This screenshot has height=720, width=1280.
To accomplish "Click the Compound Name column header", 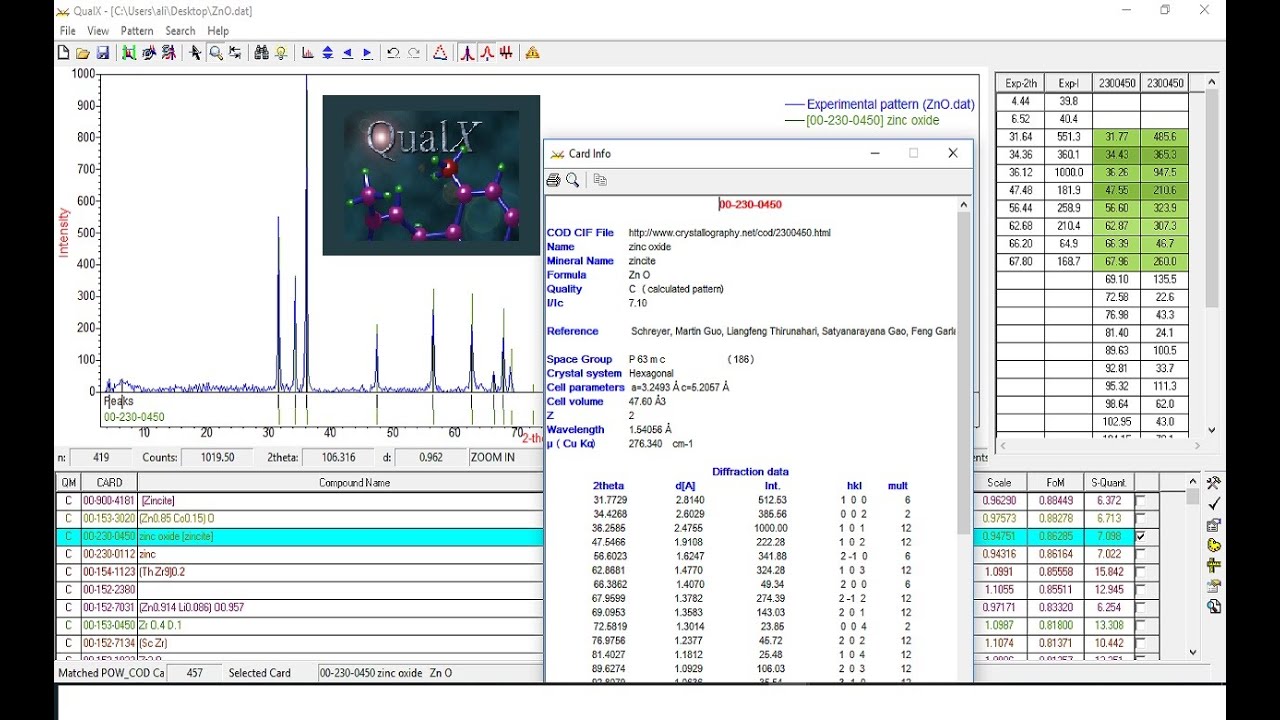I will pyautogui.click(x=354, y=482).
